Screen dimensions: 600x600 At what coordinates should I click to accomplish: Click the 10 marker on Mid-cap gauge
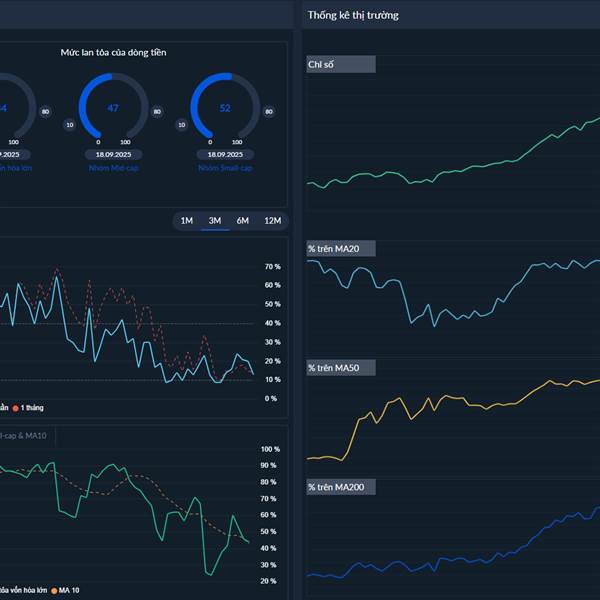pos(70,125)
